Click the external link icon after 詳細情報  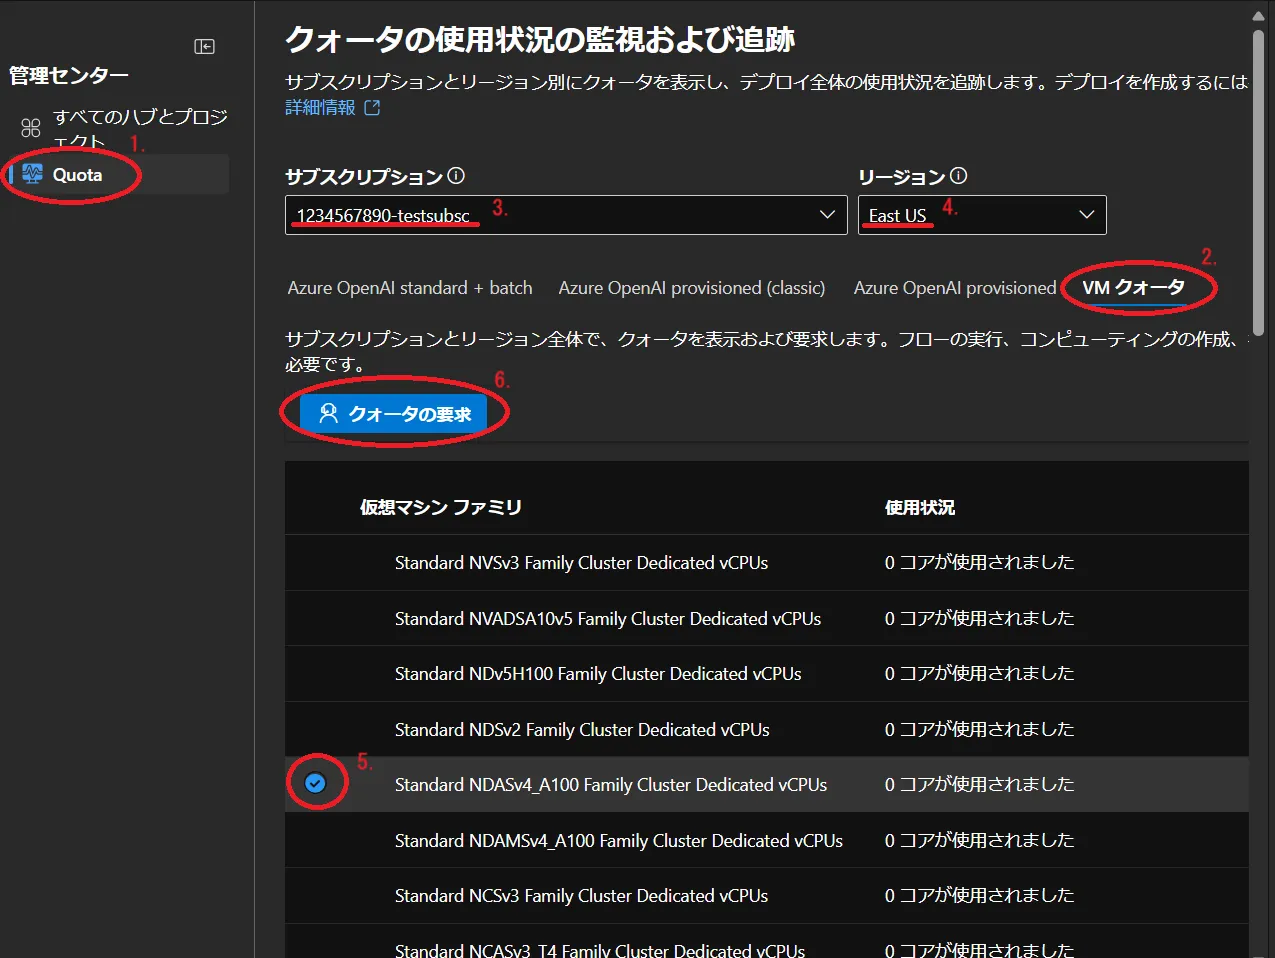click(372, 108)
